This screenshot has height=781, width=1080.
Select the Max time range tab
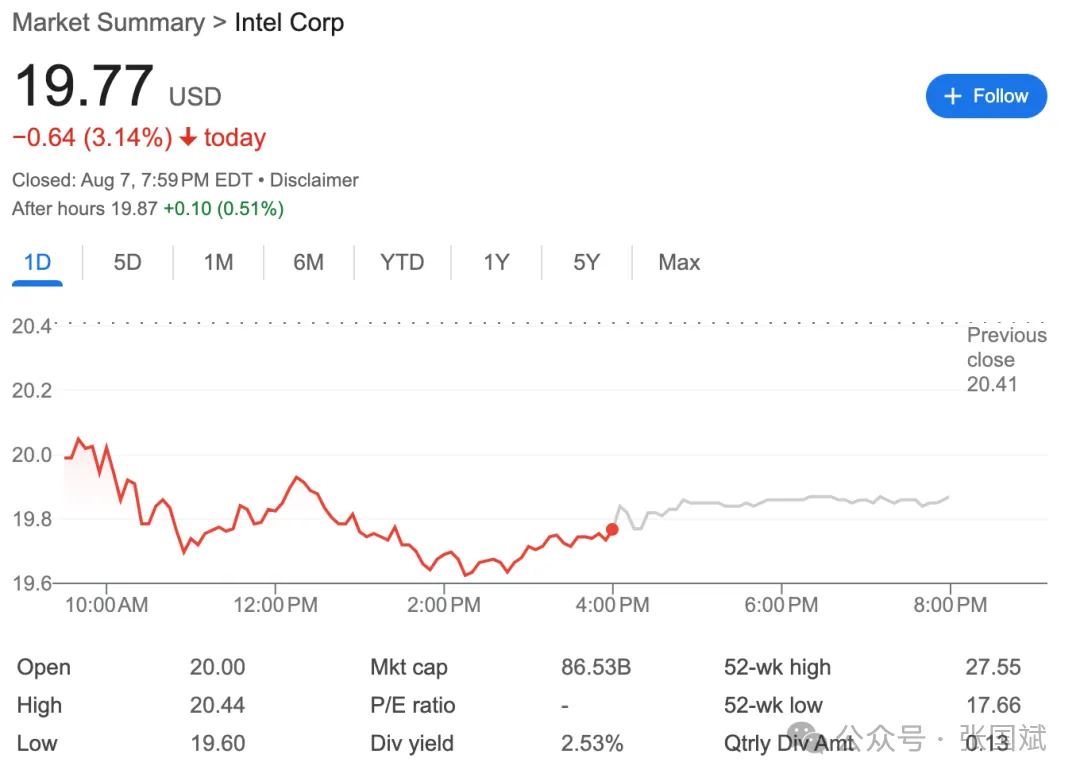[x=679, y=263]
